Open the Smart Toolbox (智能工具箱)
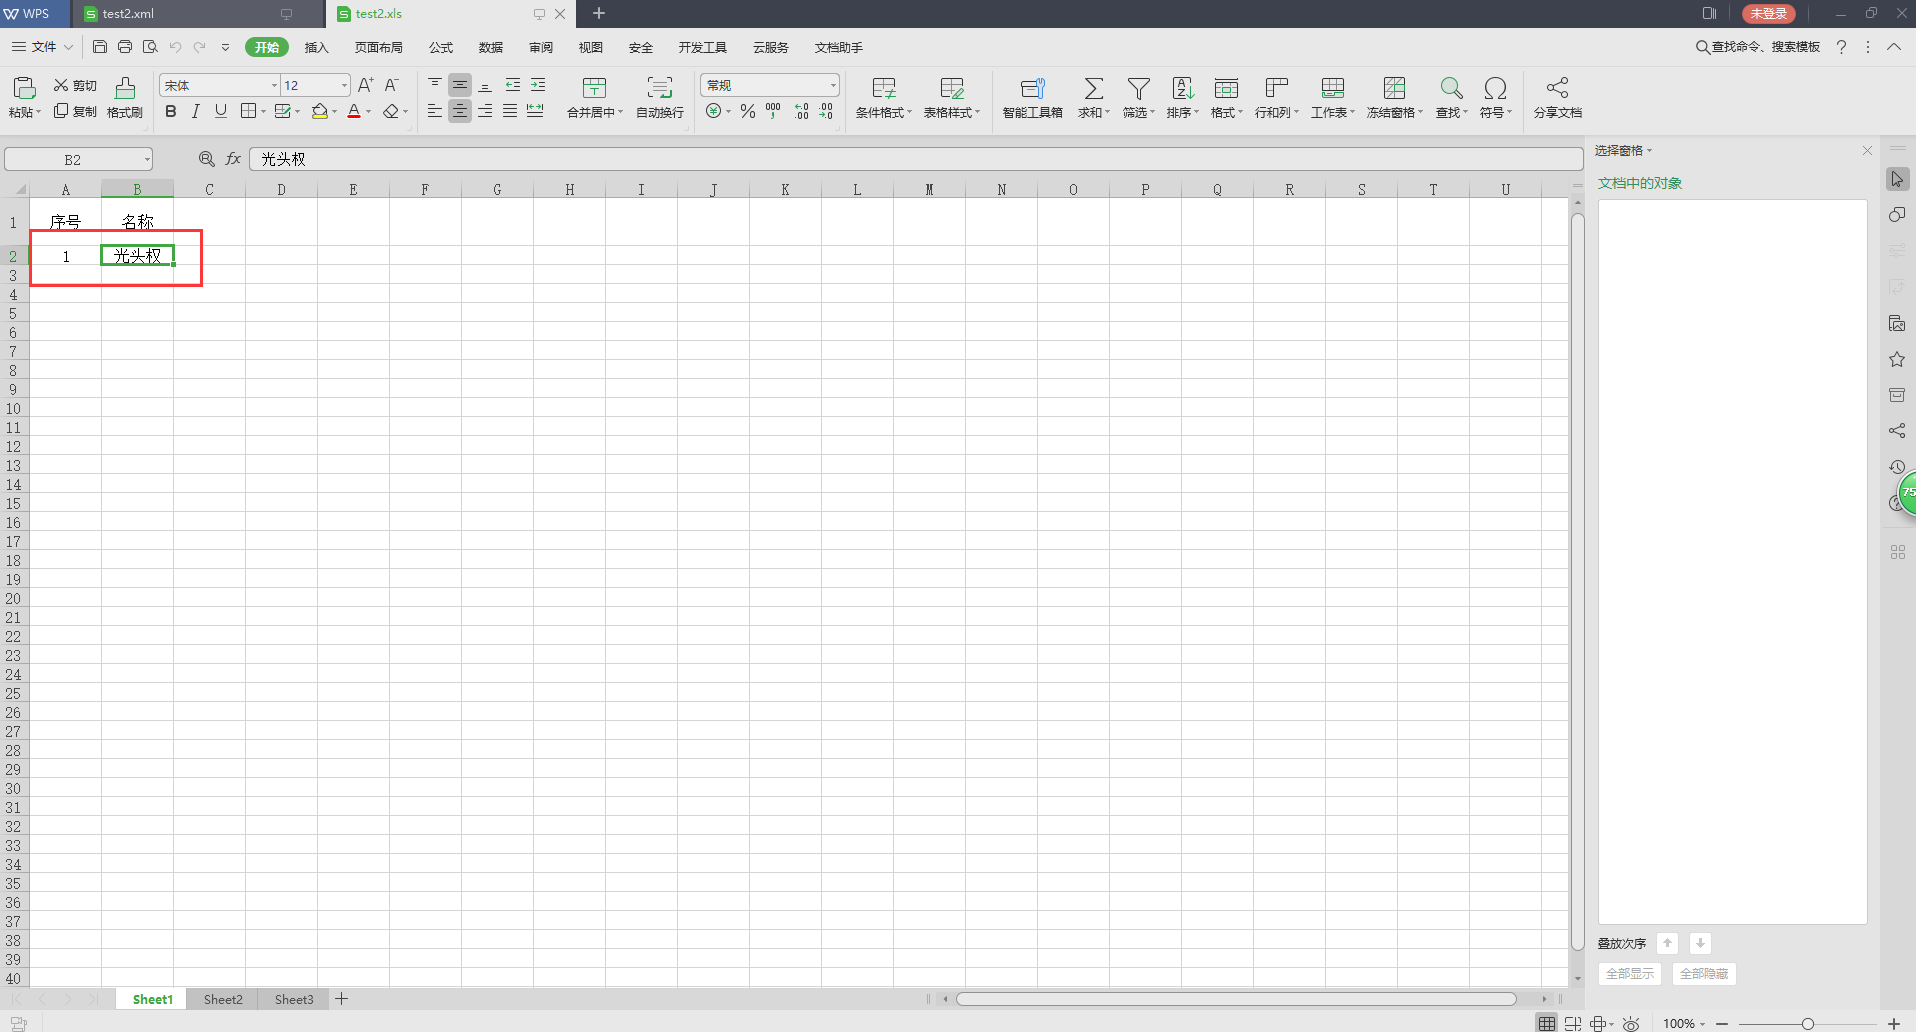Screen dimensions: 1916x1032 1033,98
